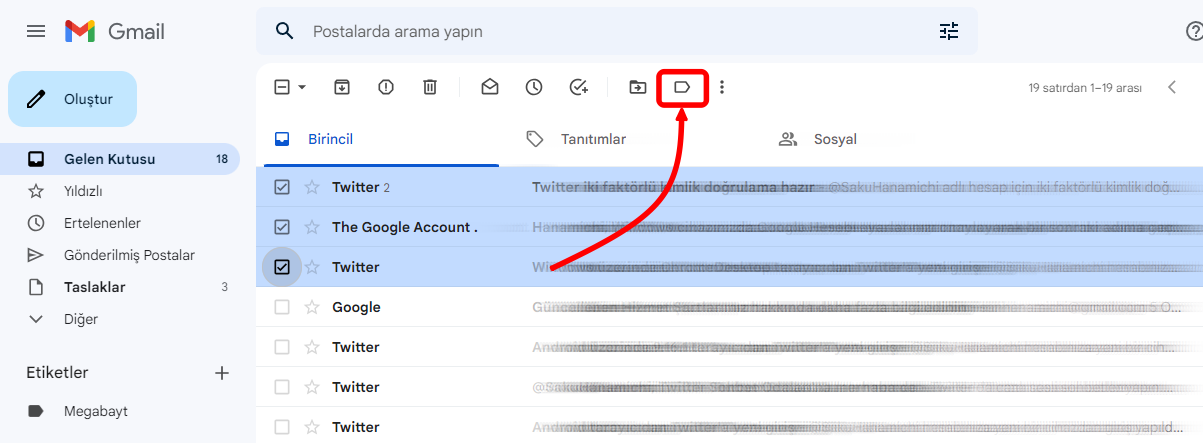Star The Google Account email

coord(312,227)
